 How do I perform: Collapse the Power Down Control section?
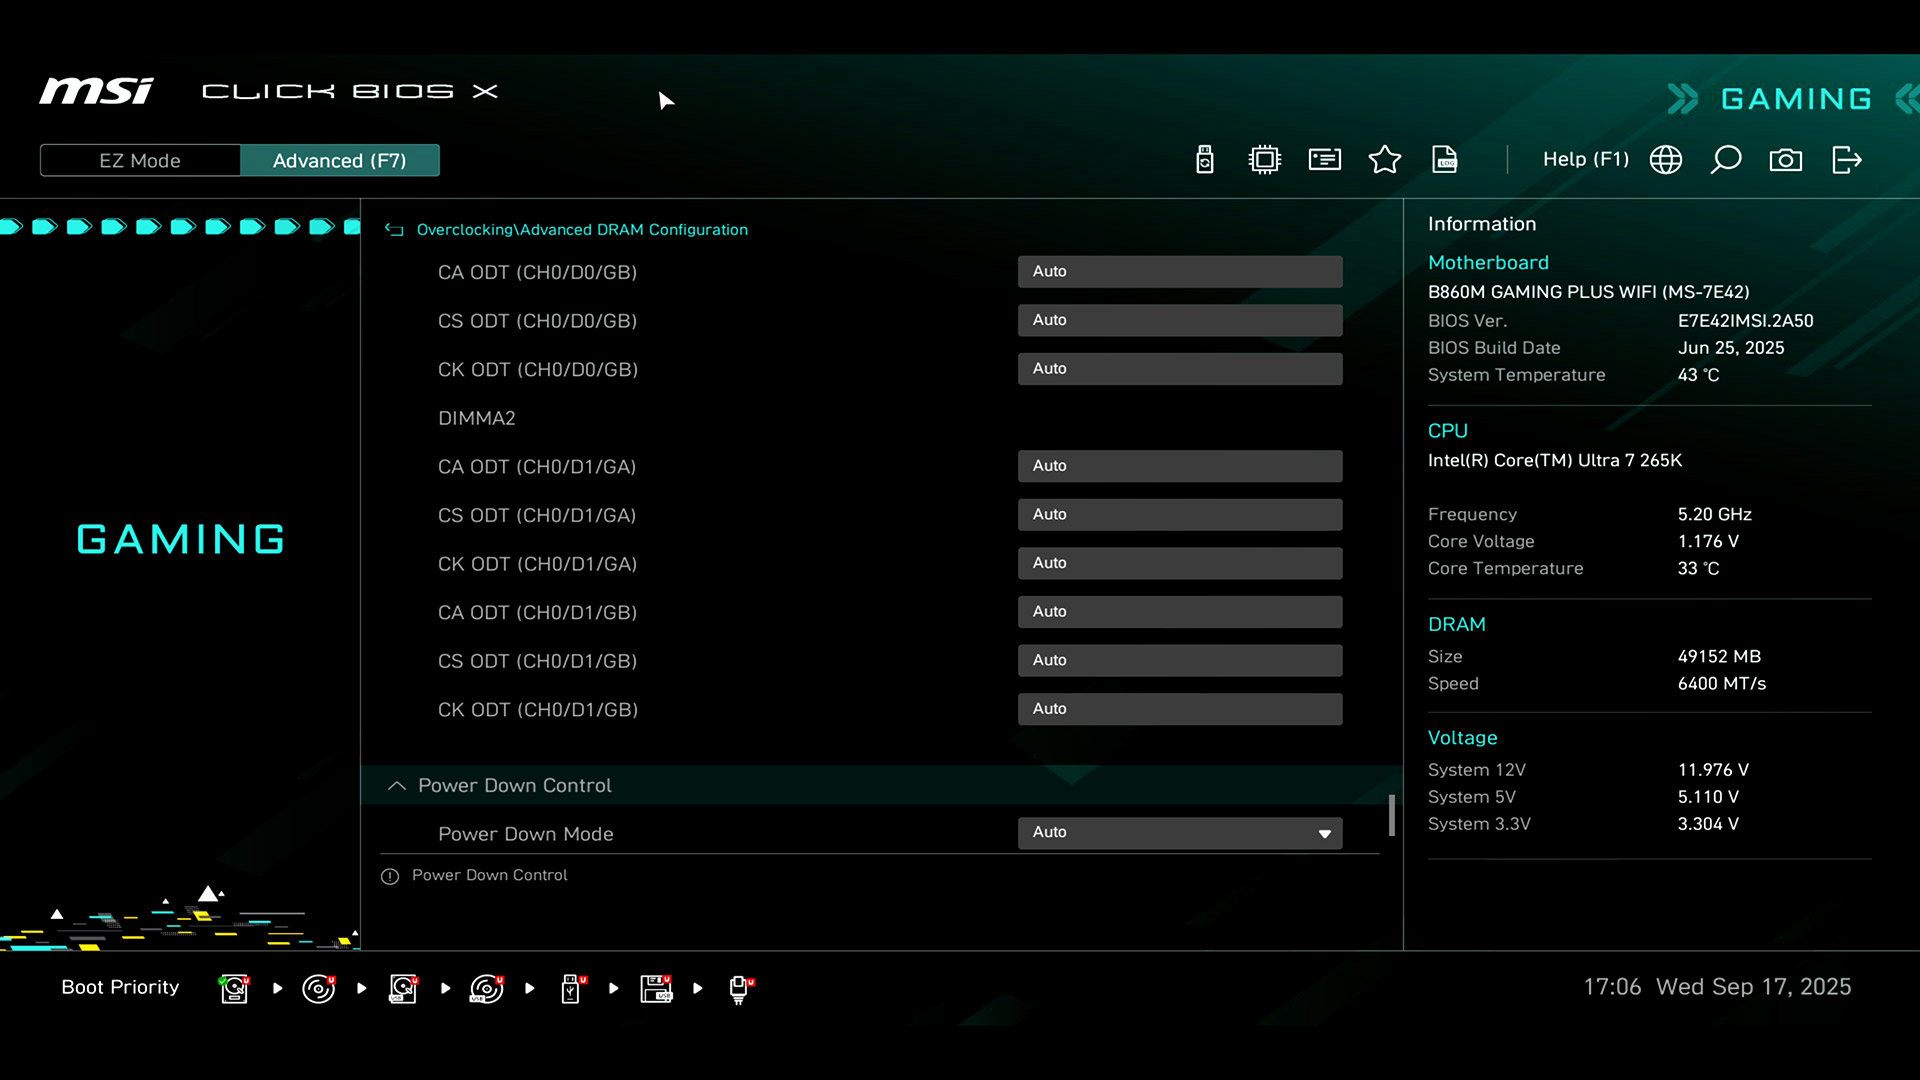[x=397, y=786]
